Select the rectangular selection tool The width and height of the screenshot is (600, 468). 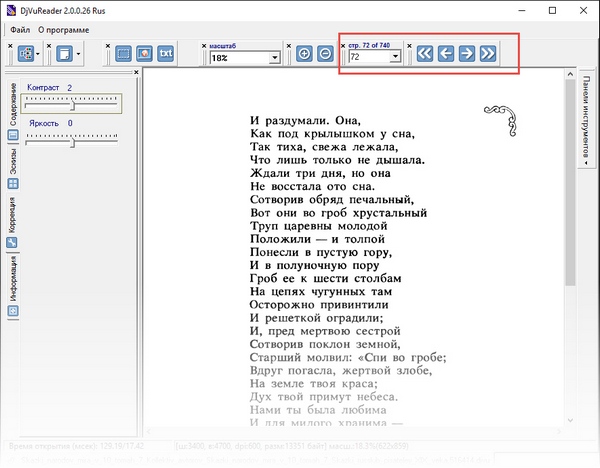click(x=123, y=54)
